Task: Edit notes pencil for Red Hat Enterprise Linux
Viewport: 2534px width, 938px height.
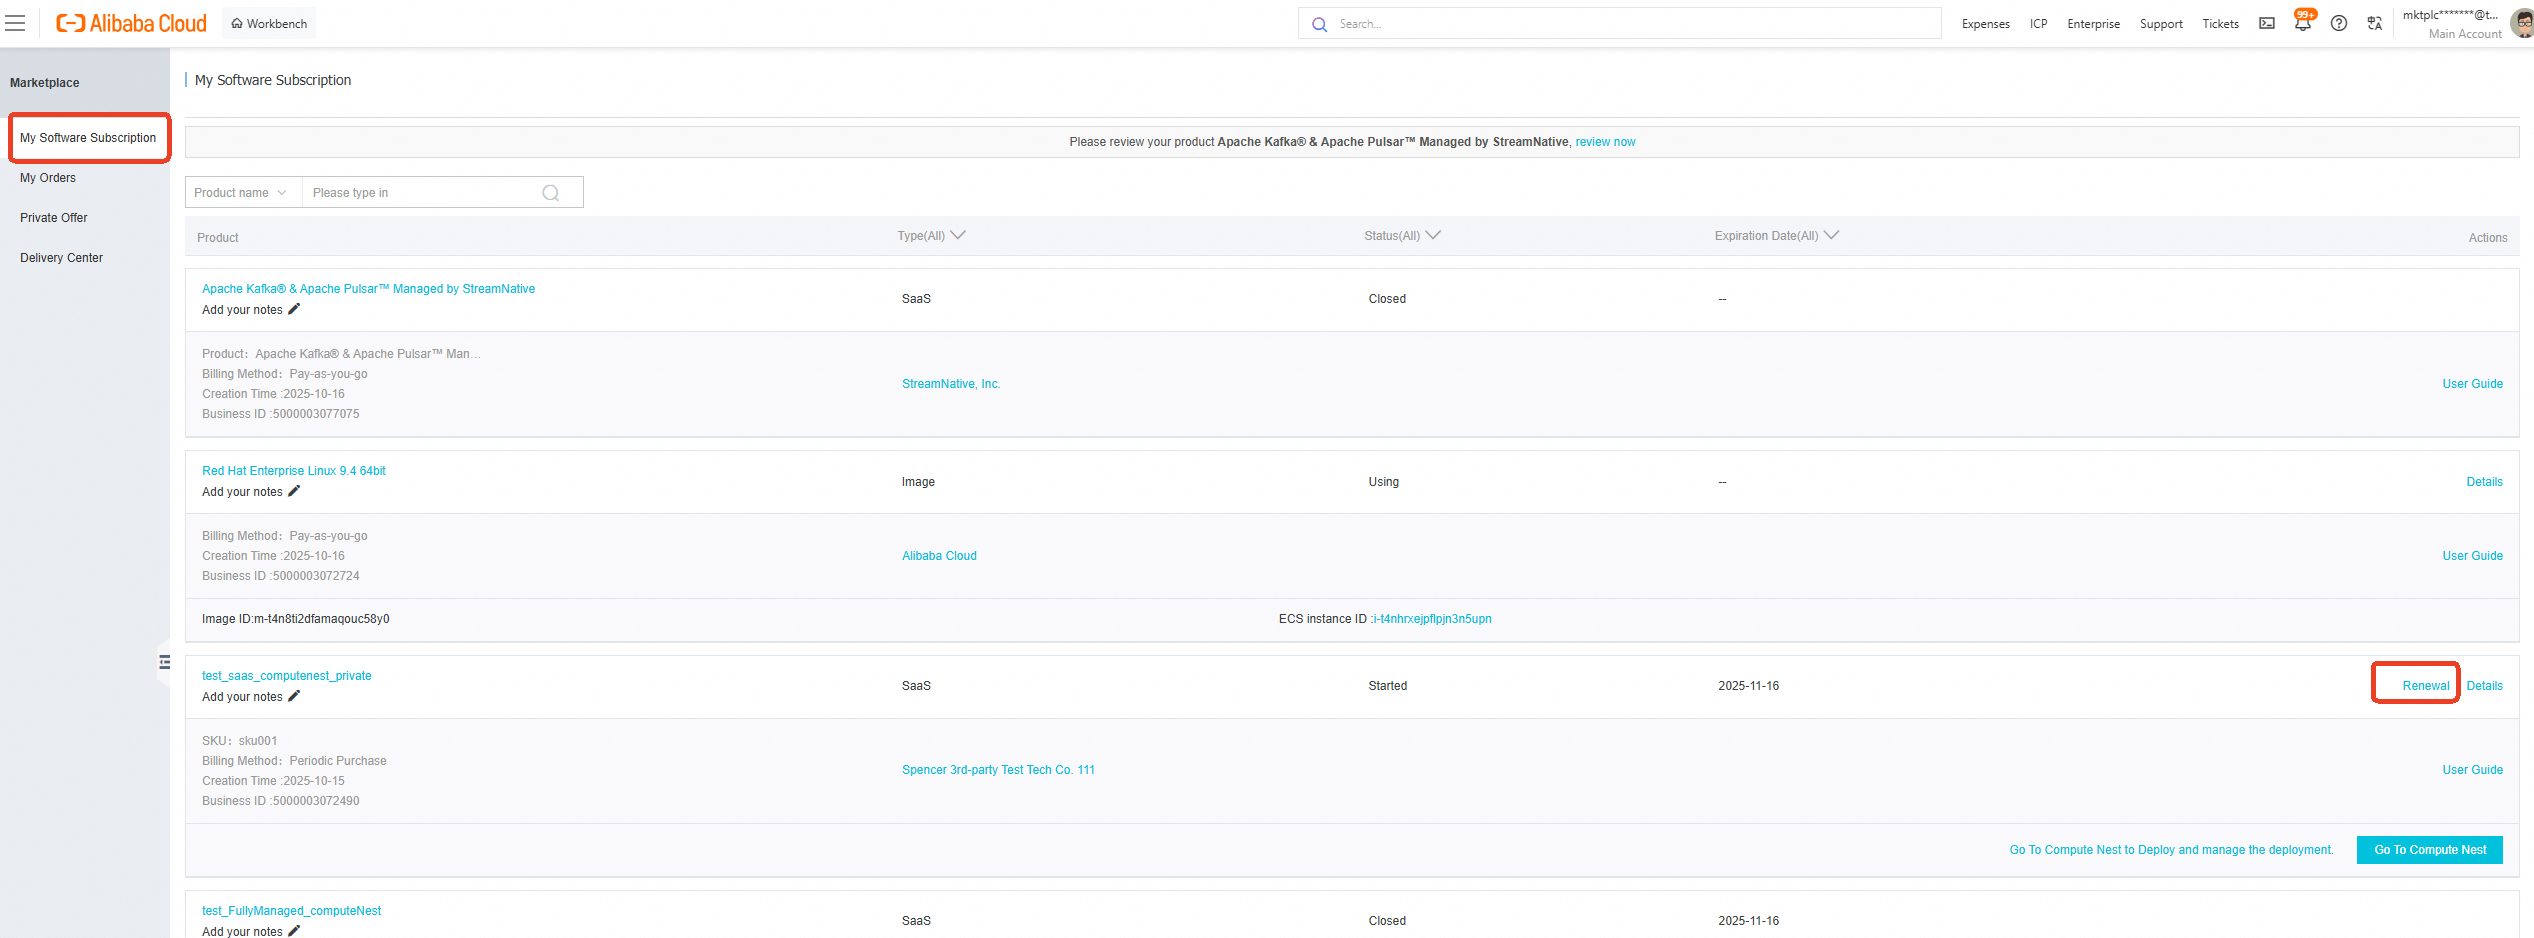Action: click(x=294, y=491)
